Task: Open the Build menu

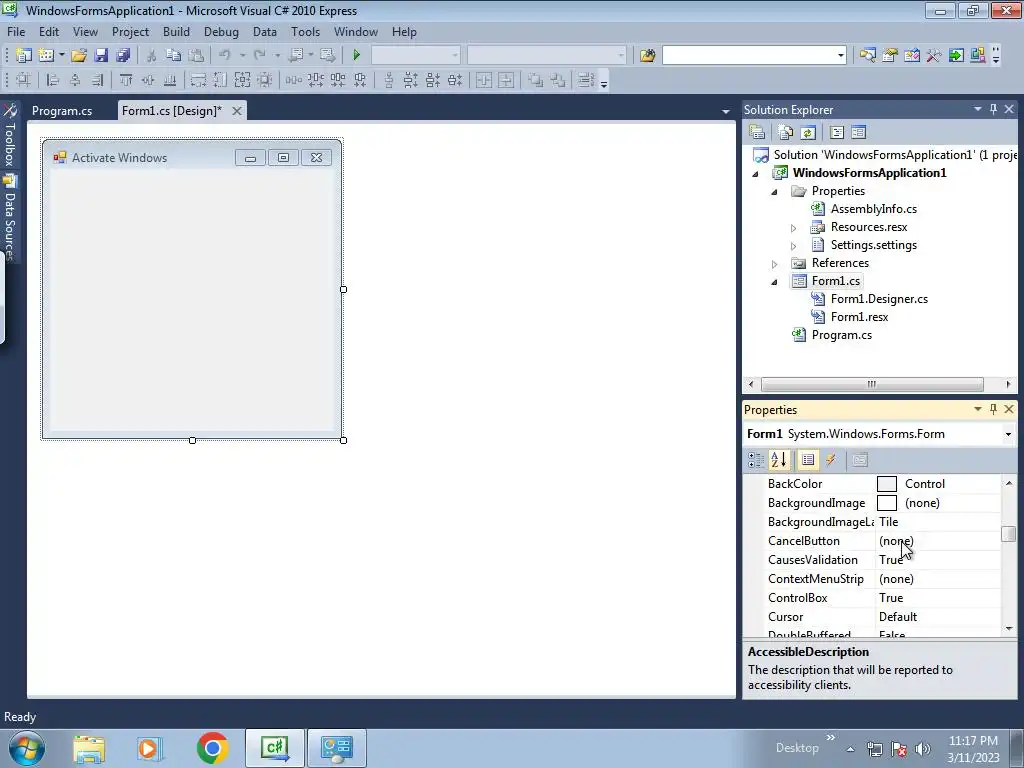Action: [176, 31]
